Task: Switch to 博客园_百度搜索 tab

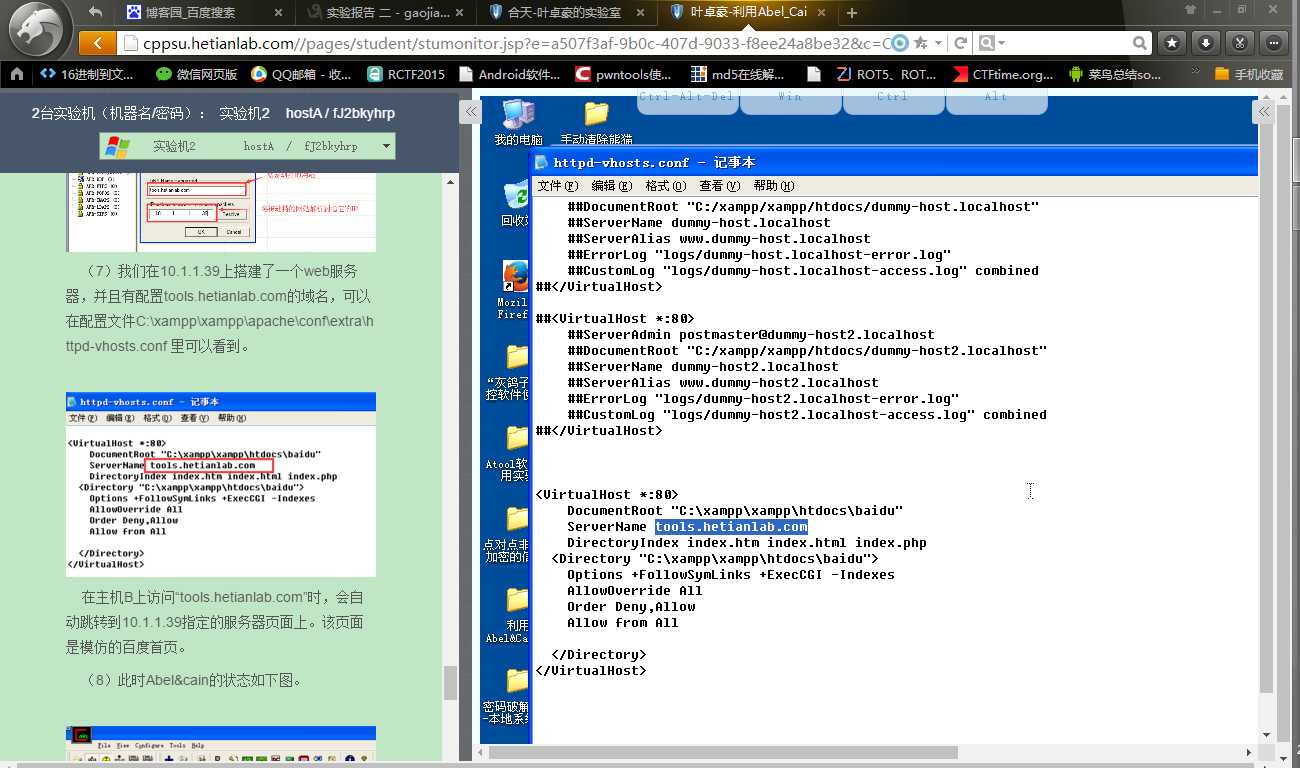Action: 206,12
